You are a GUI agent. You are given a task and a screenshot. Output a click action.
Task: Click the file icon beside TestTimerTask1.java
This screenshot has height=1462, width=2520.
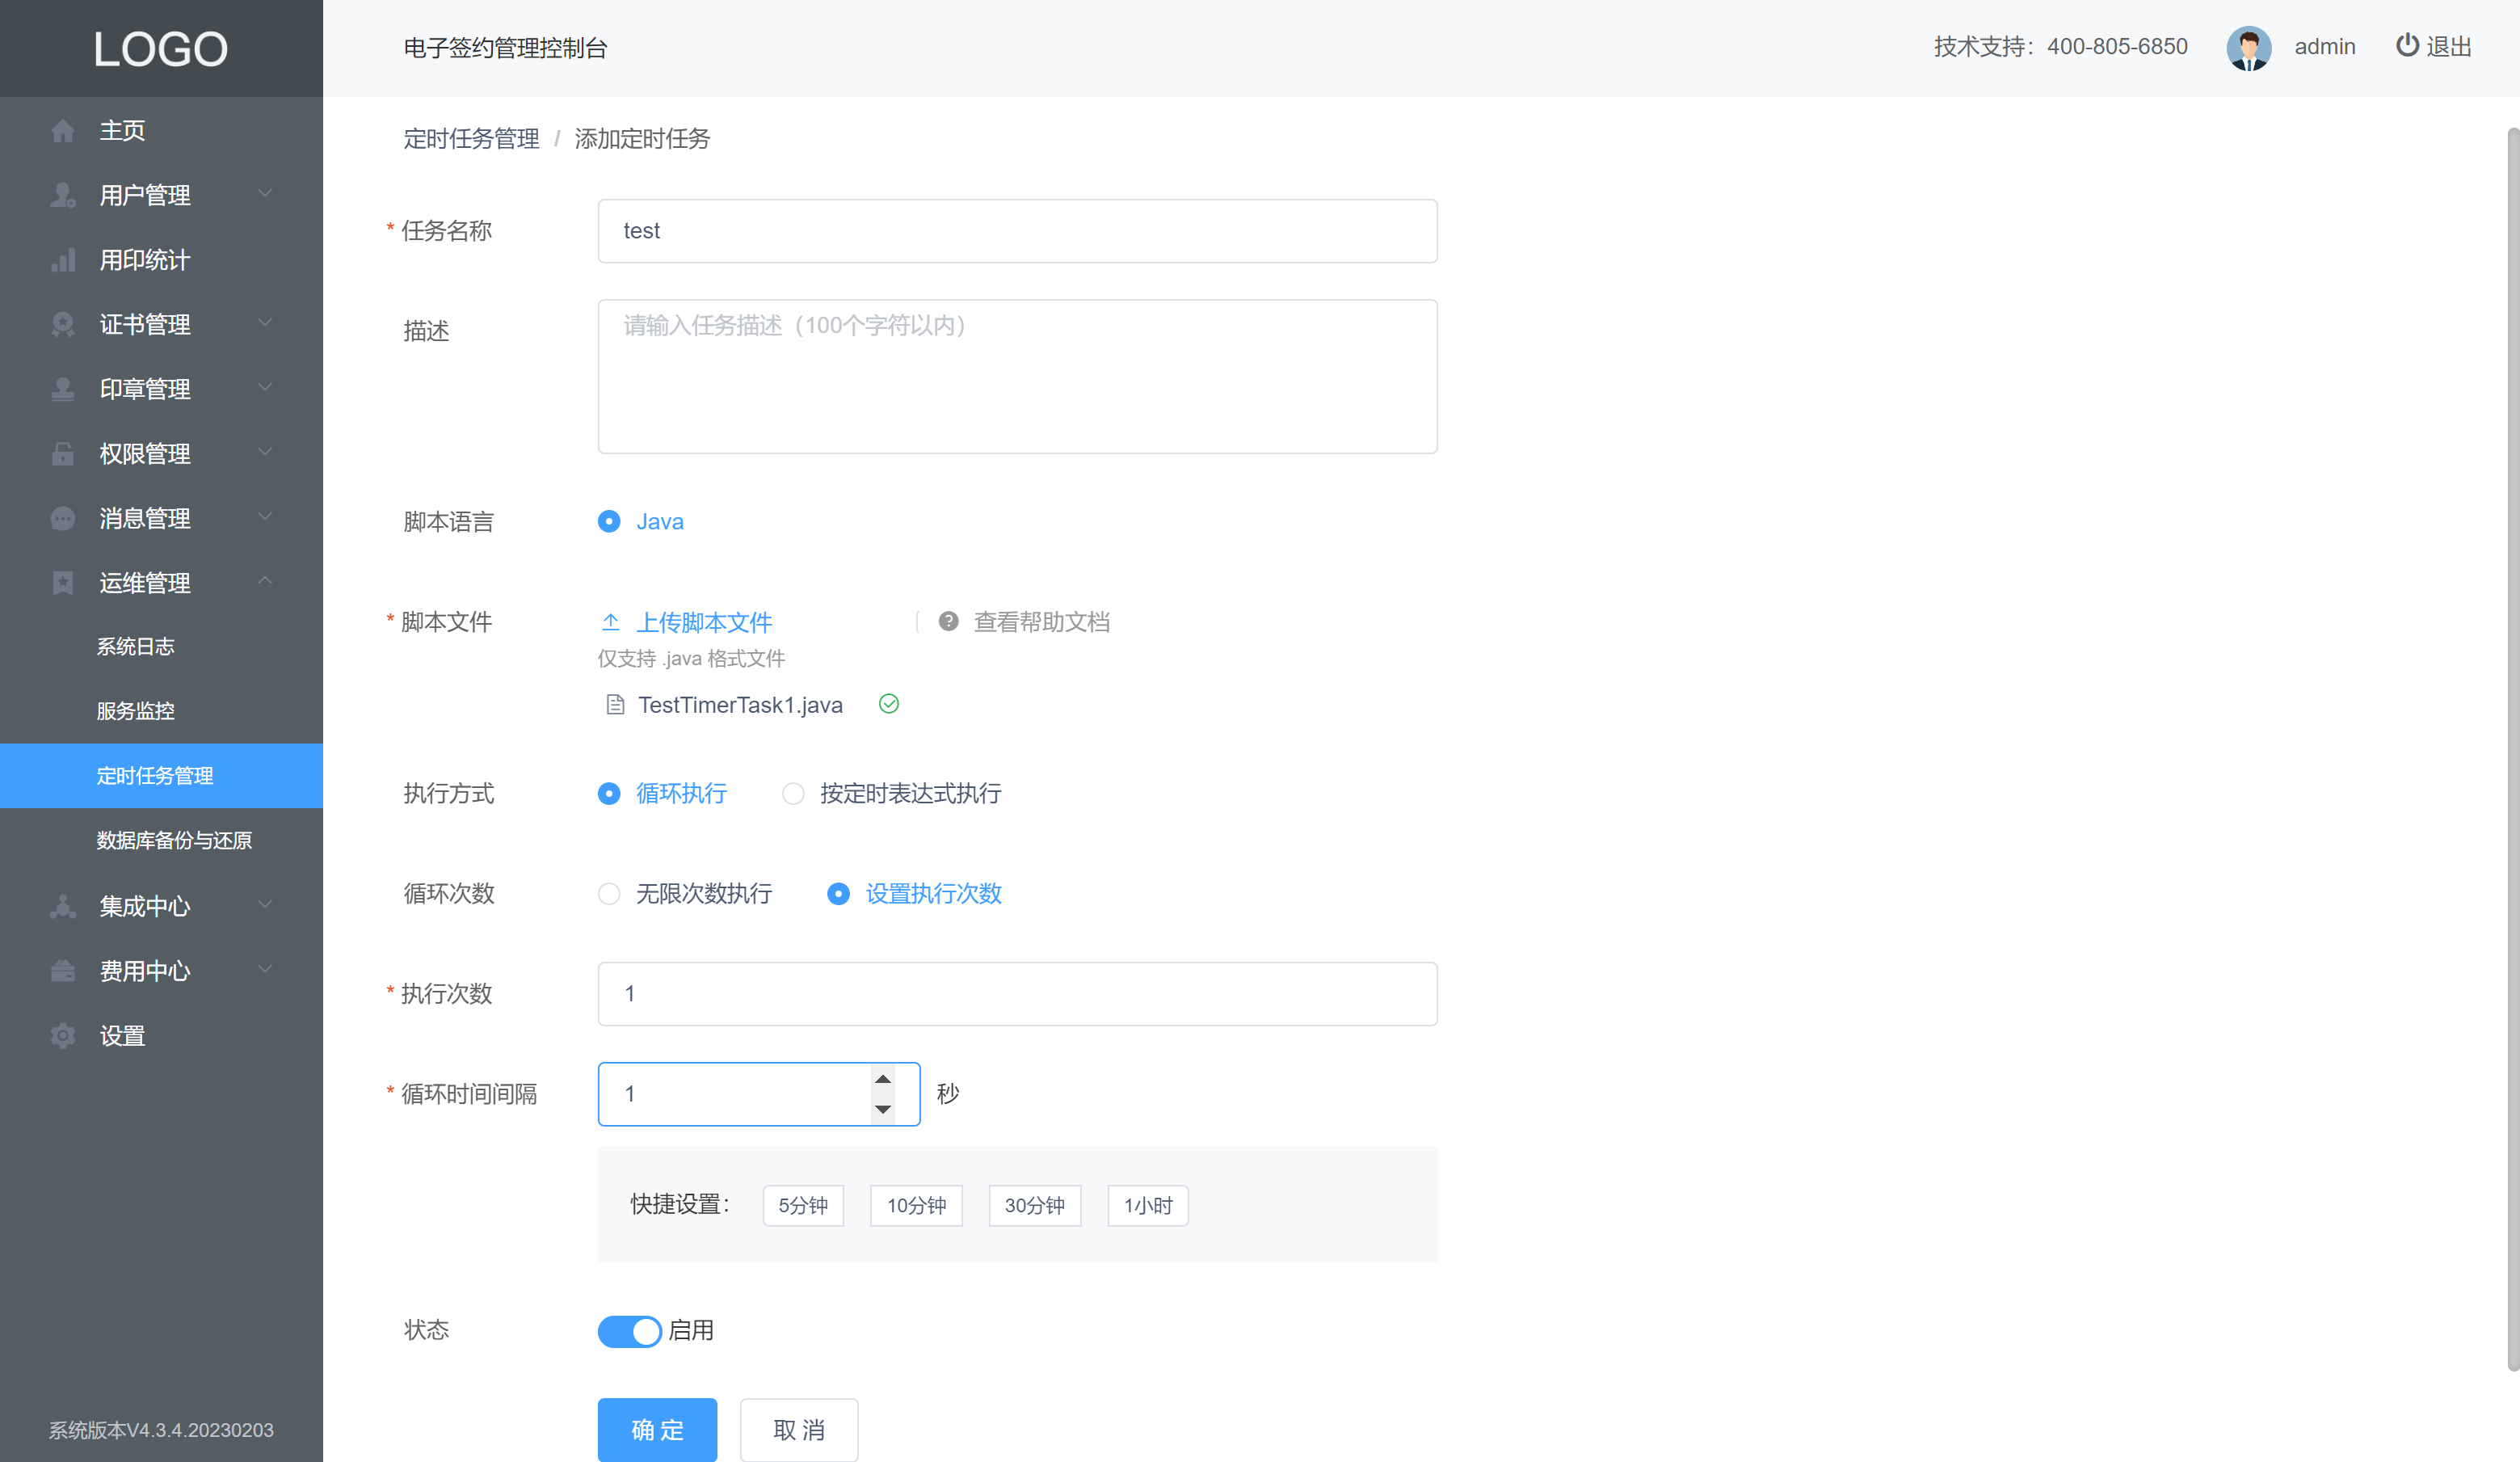[615, 705]
